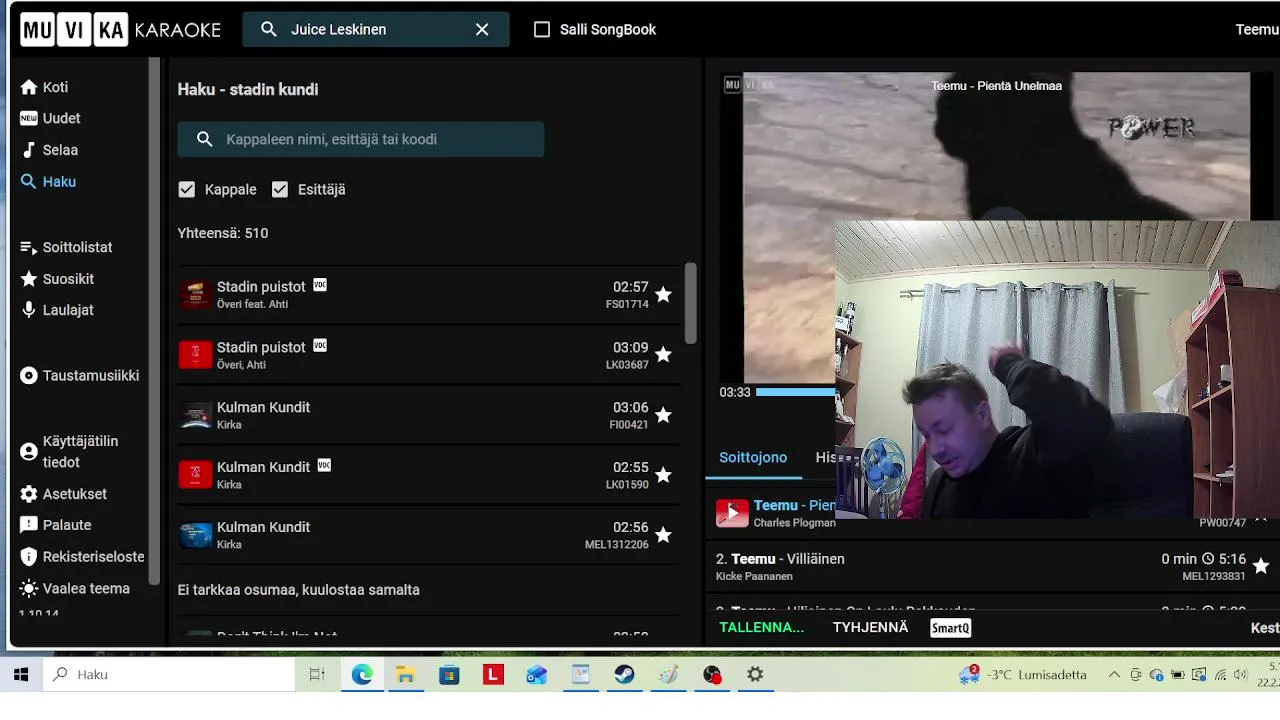Favorite Stadin puistot by Överi feat. Ahti
Screen dimensions: 1280x720
pos(663,294)
